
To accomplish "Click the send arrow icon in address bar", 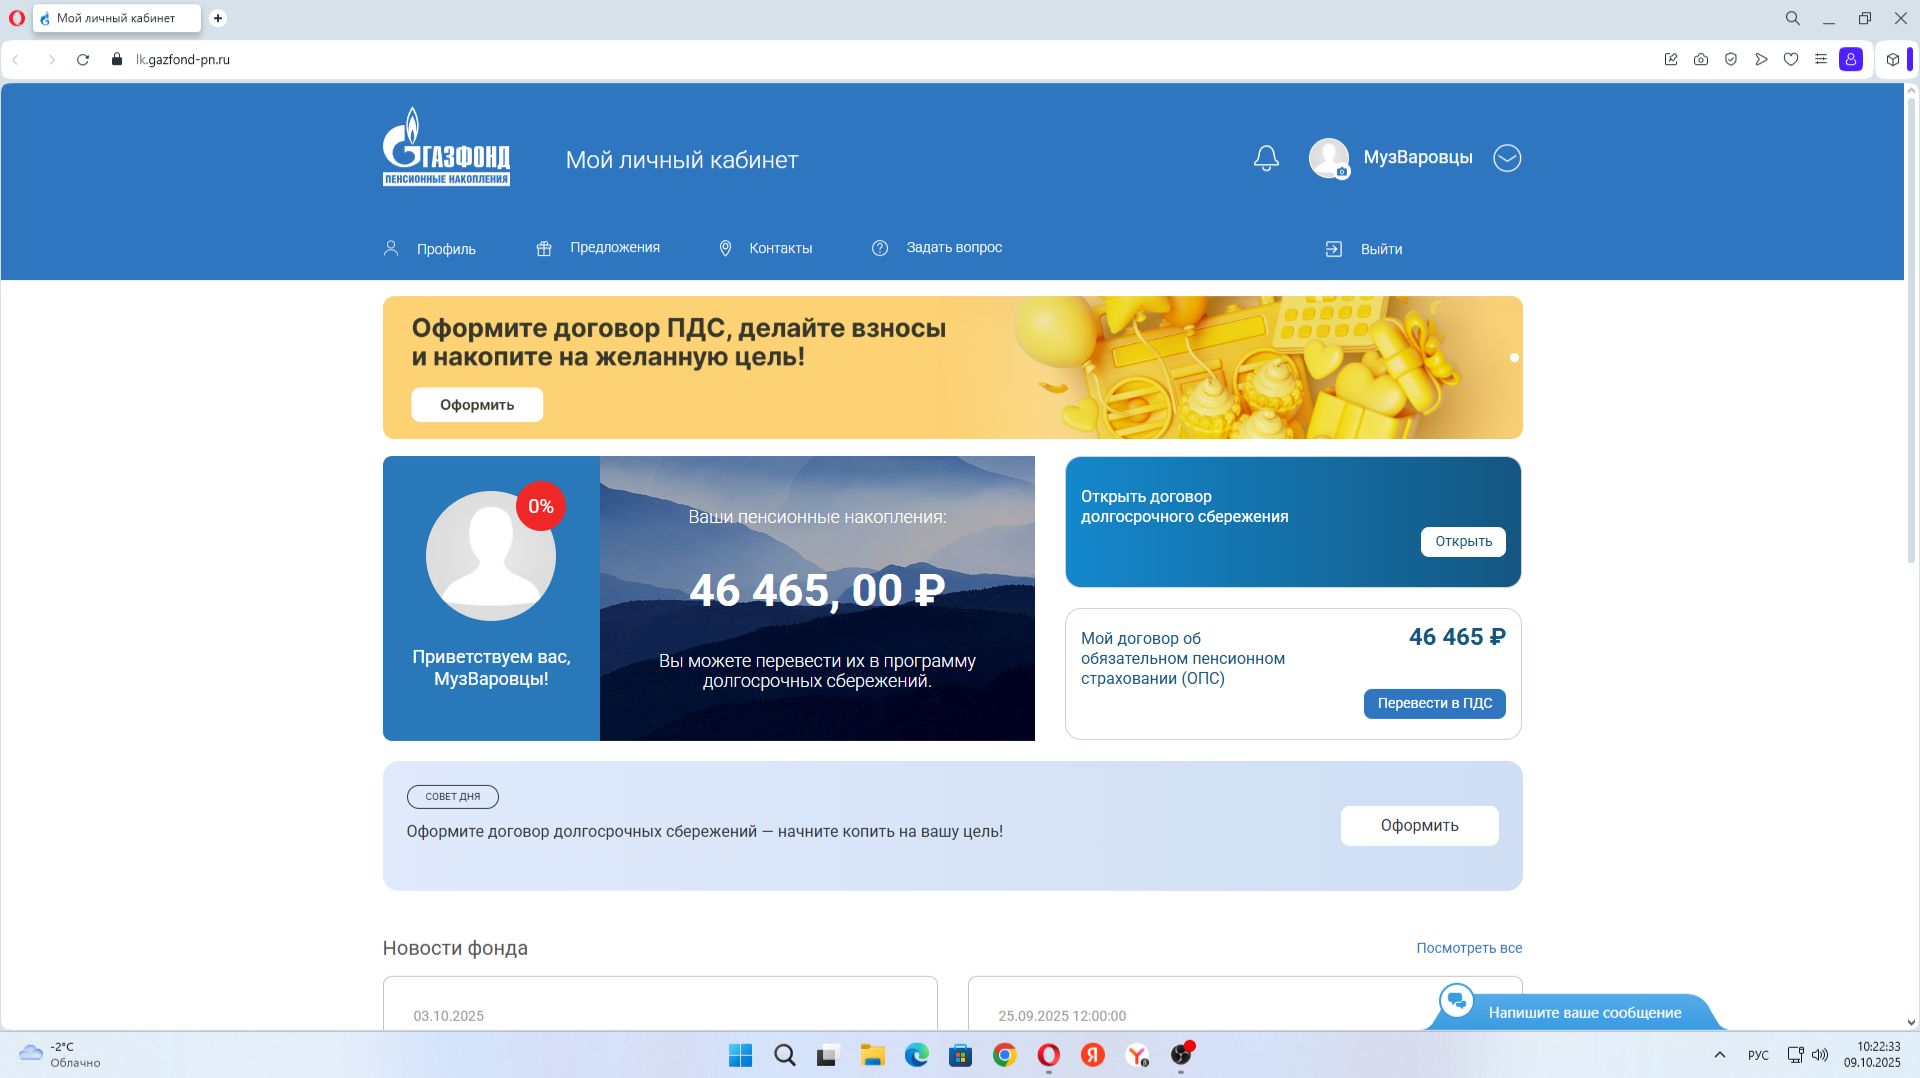I will [1761, 60].
